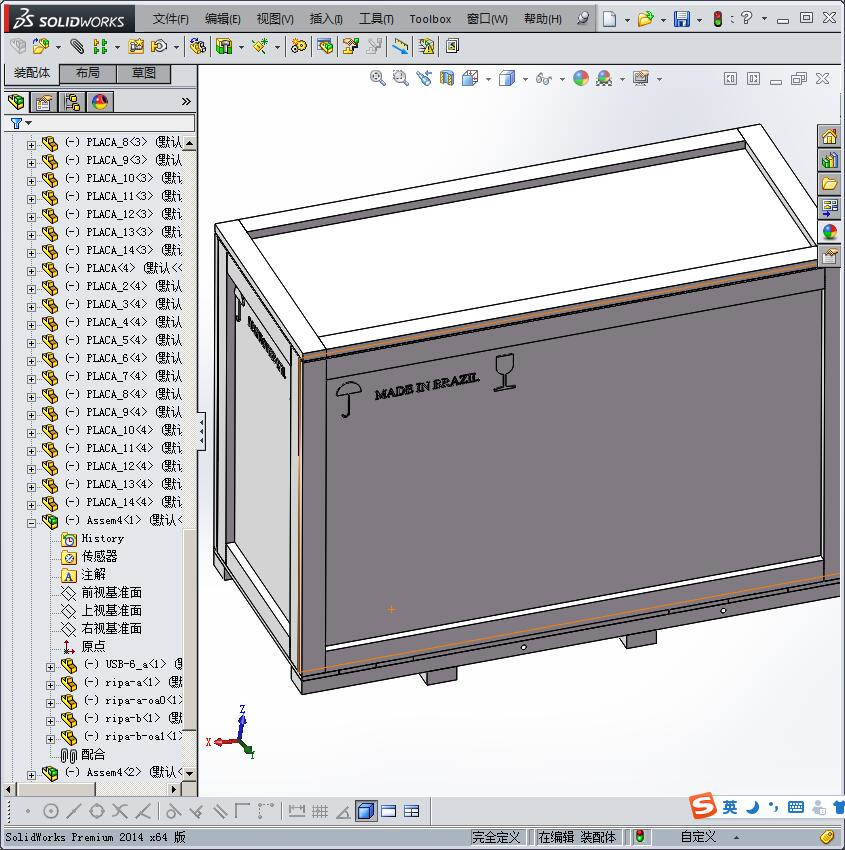845x850 pixels.
Task: Open the FeatureManager design tree tab
Action: click(x=16, y=102)
